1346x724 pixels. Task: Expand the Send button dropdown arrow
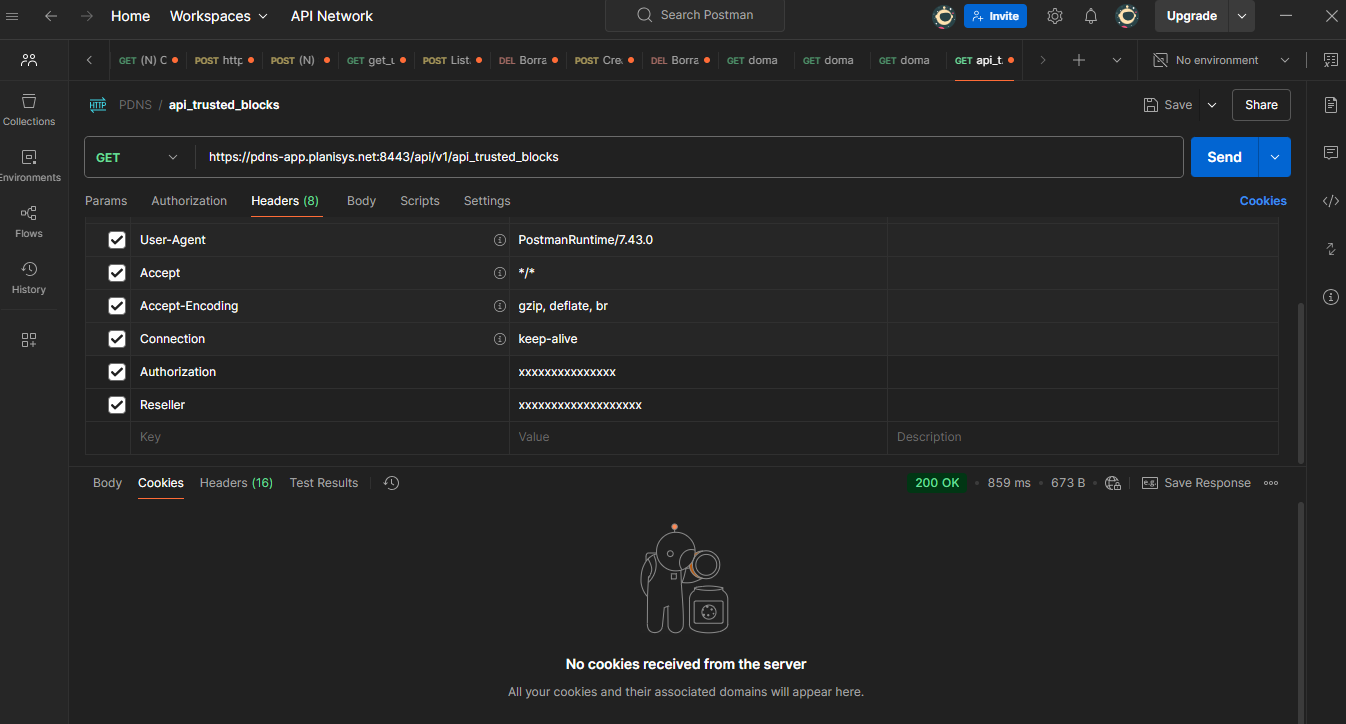(x=1274, y=157)
